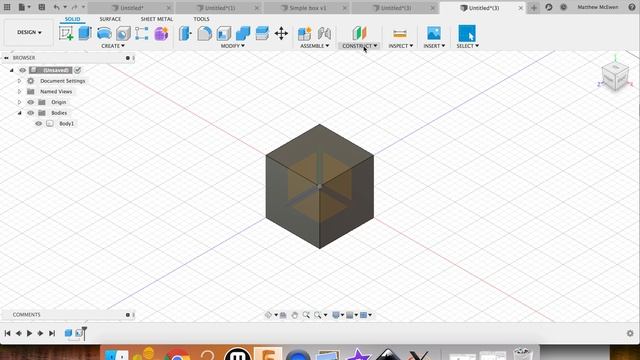Screen dimensions: 640x360
Task: Collapse the (Unsaved) root node
Action: (x=11, y=70)
